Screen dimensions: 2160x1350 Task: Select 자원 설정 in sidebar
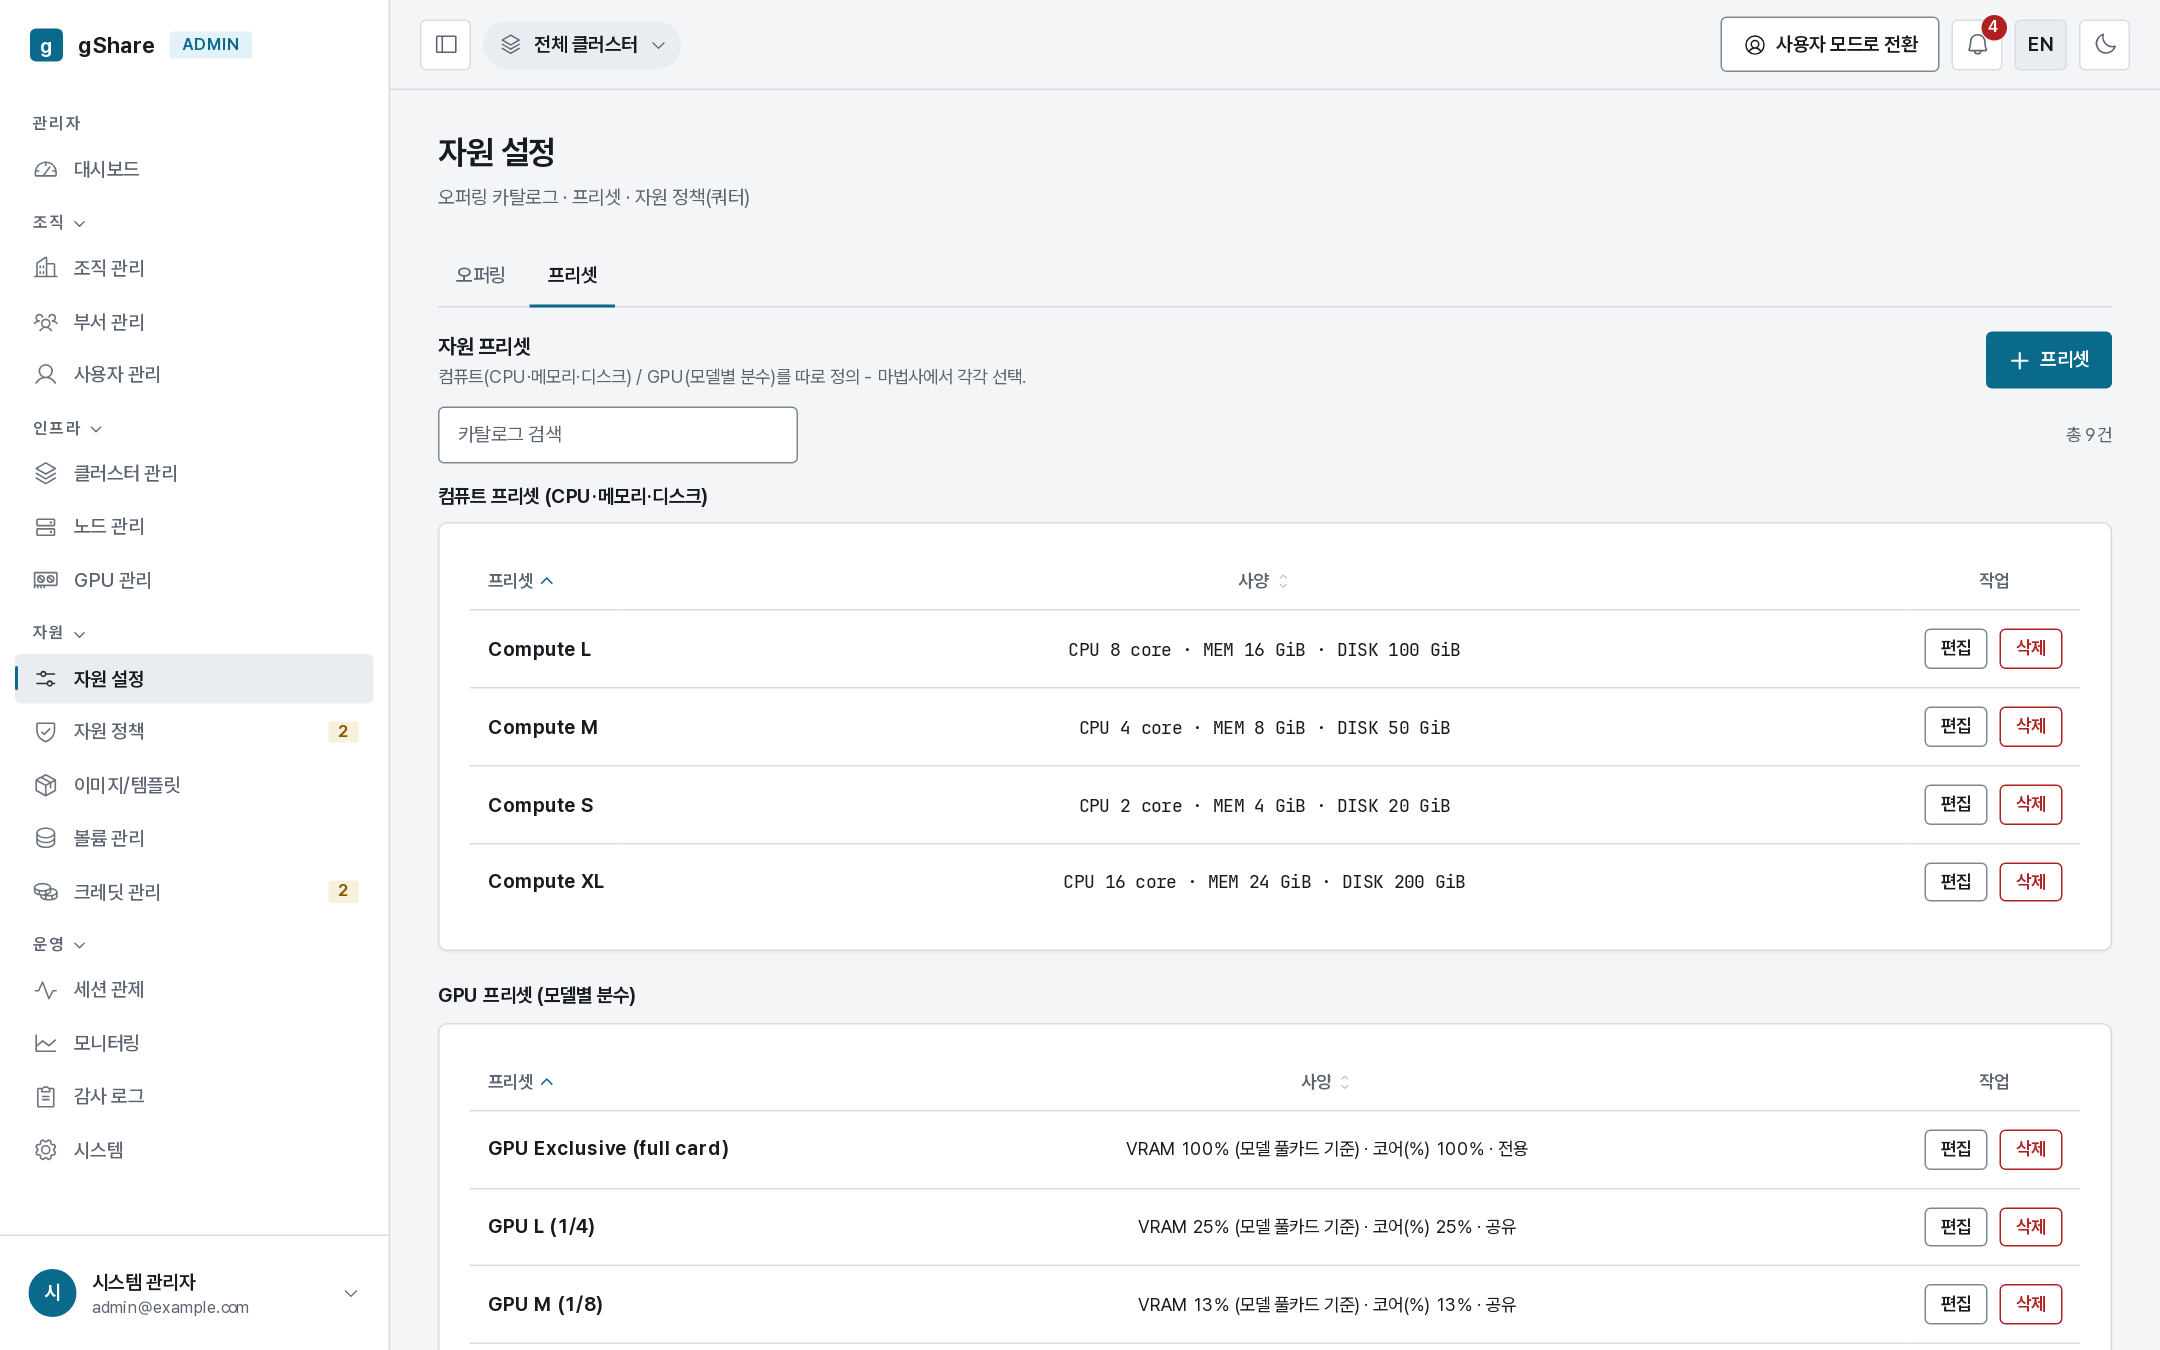(x=194, y=679)
